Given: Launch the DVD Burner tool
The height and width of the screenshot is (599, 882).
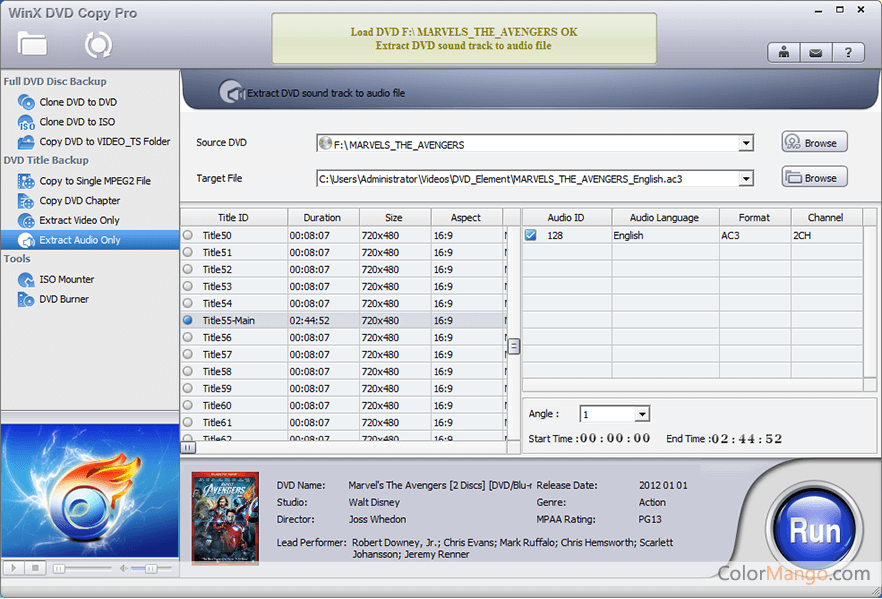Looking at the screenshot, I should (x=63, y=299).
